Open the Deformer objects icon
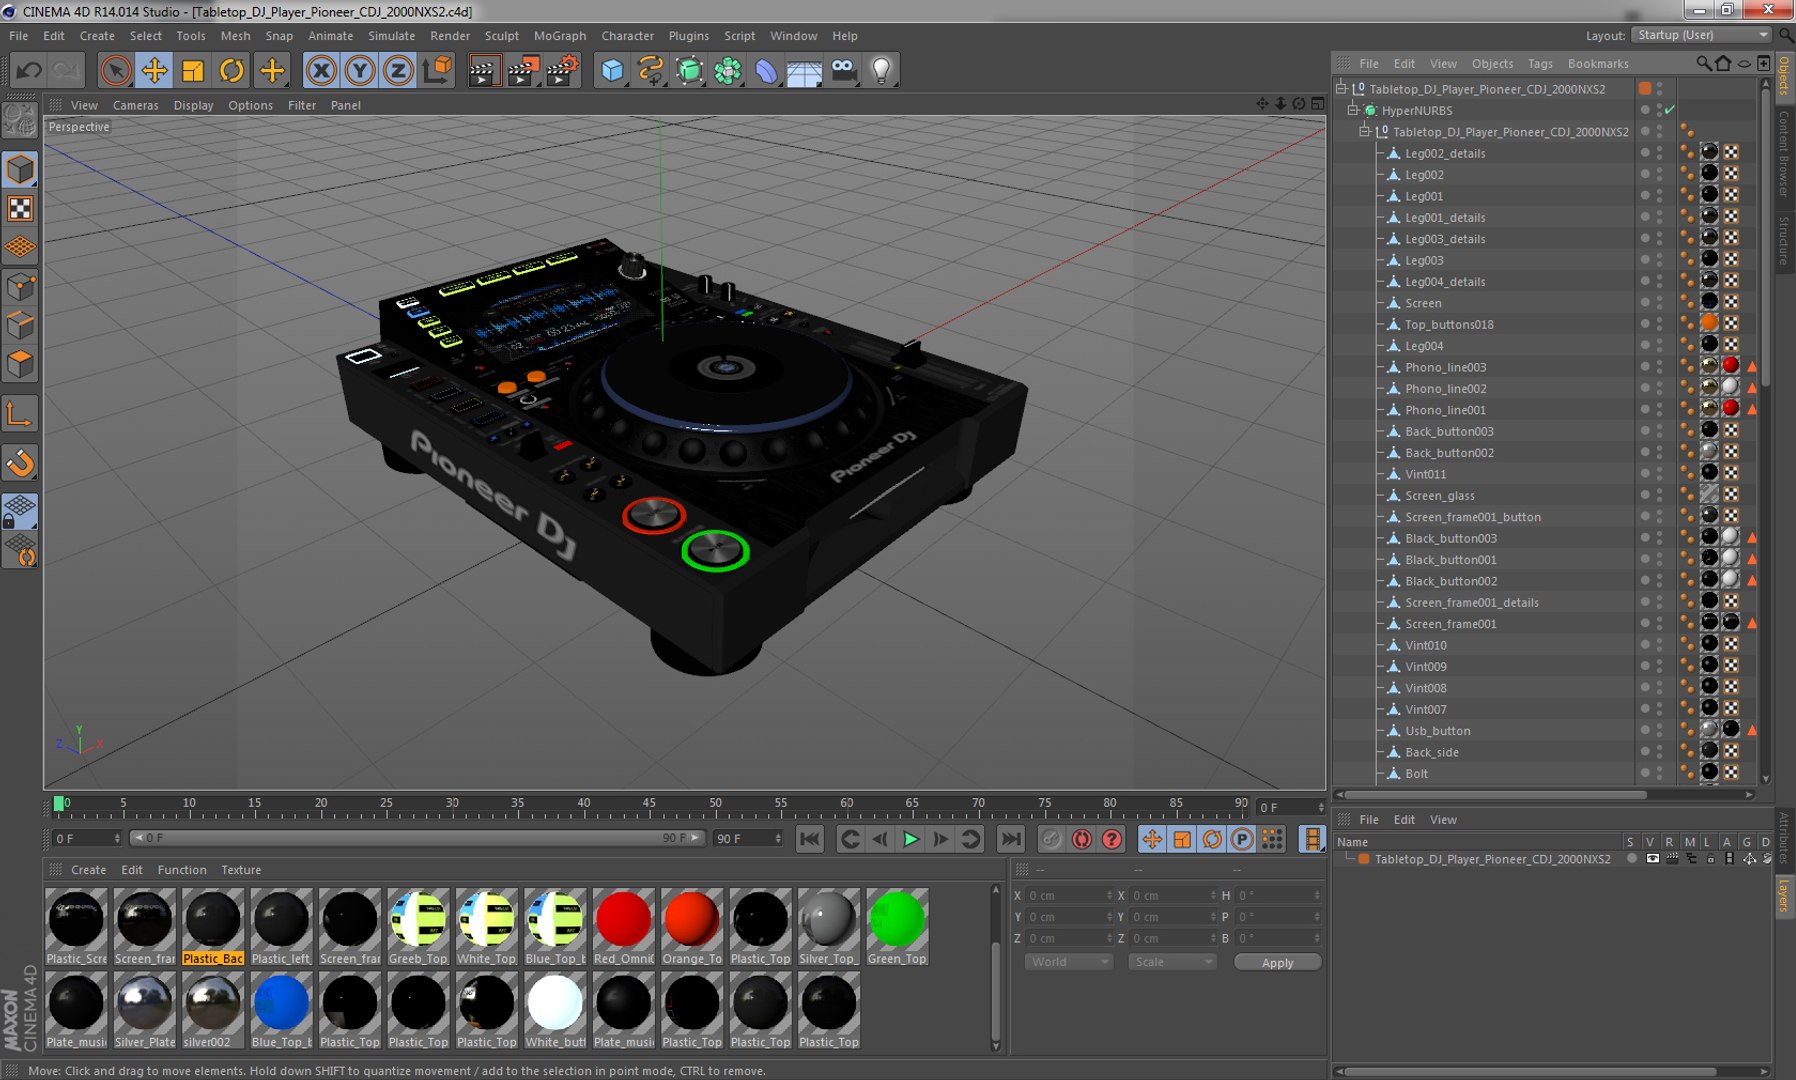 [x=766, y=70]
